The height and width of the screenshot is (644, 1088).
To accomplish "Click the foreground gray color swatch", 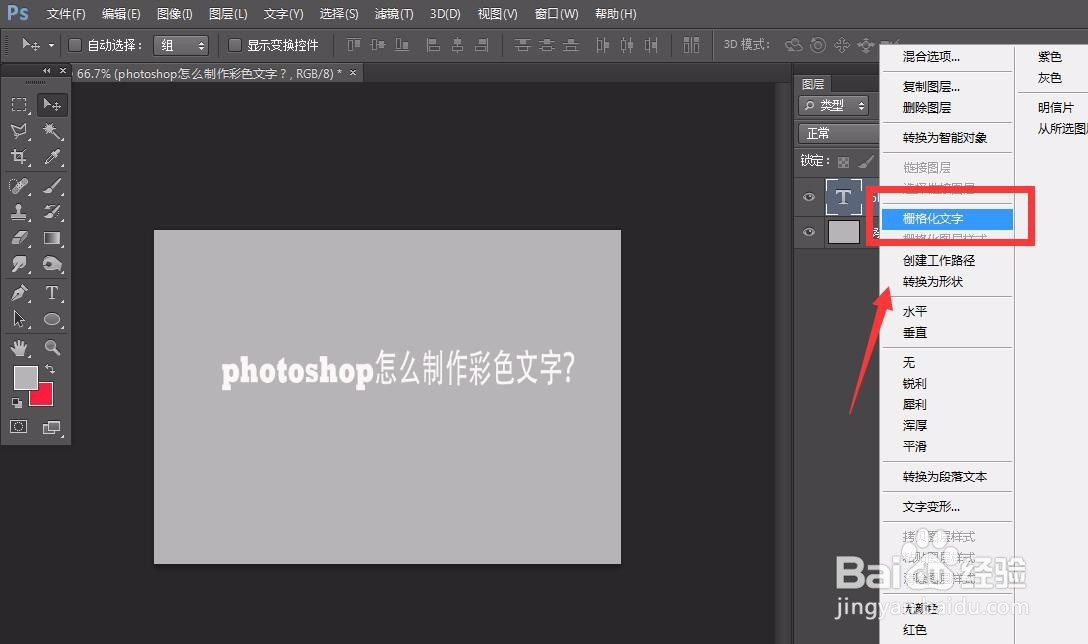I will (26, 378).
